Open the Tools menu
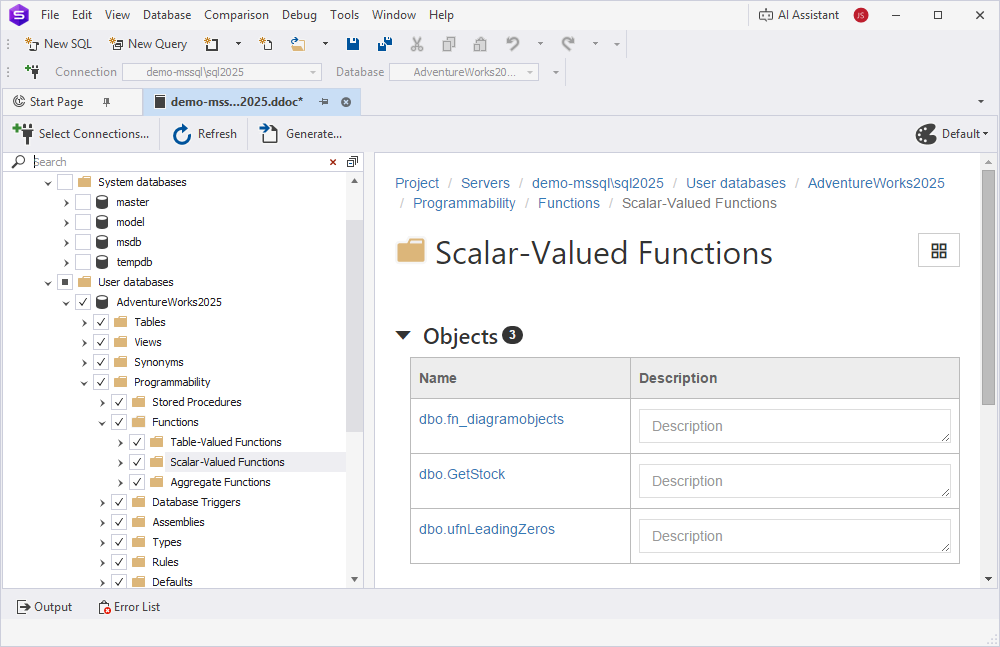The height and width of the screenshot is (647, 1000). pyautogui.click(x=344, y=15)
